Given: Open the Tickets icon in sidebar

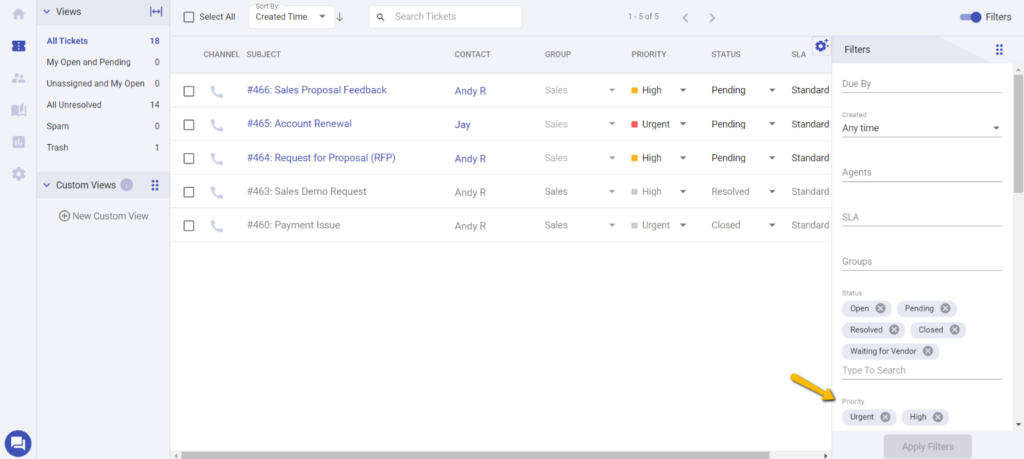Looking at the screenshot, I should pyautogui.click(x=18, y=46).
